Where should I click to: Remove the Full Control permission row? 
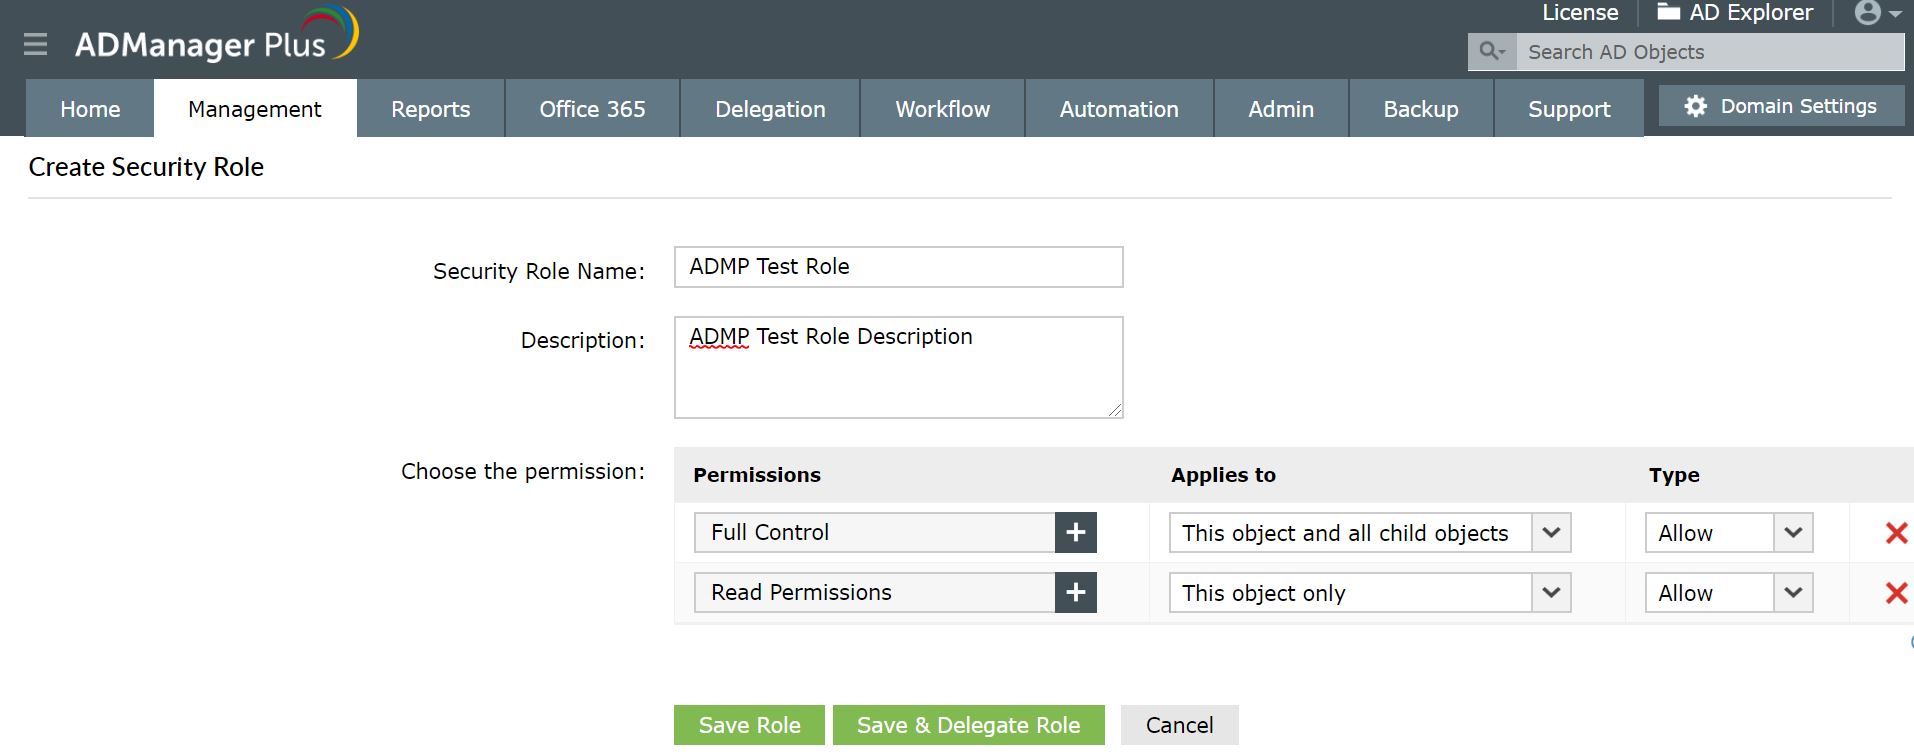[1895, 533]
